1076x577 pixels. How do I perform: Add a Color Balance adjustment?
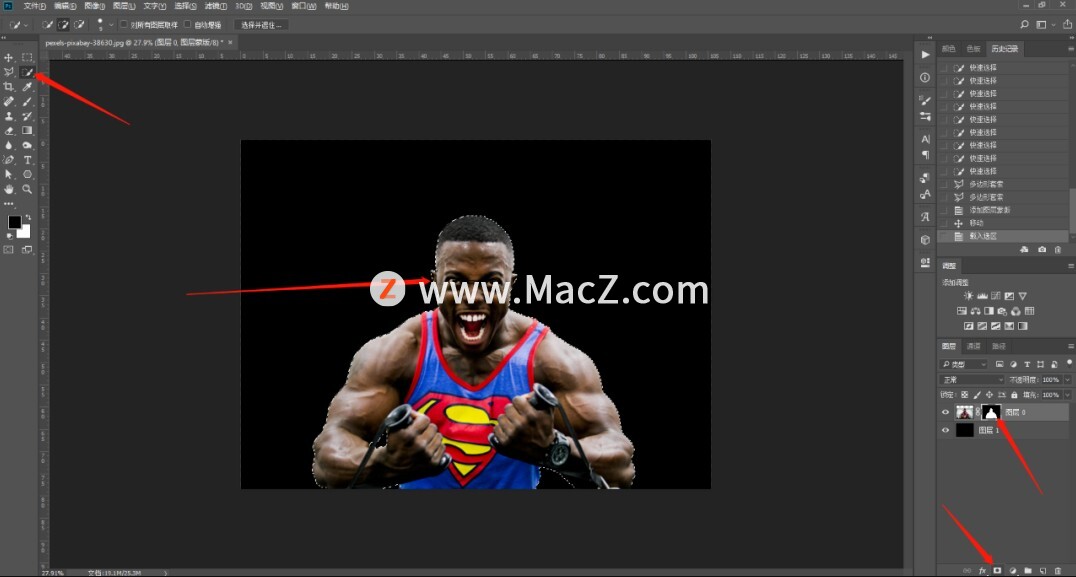pos(975,311)
